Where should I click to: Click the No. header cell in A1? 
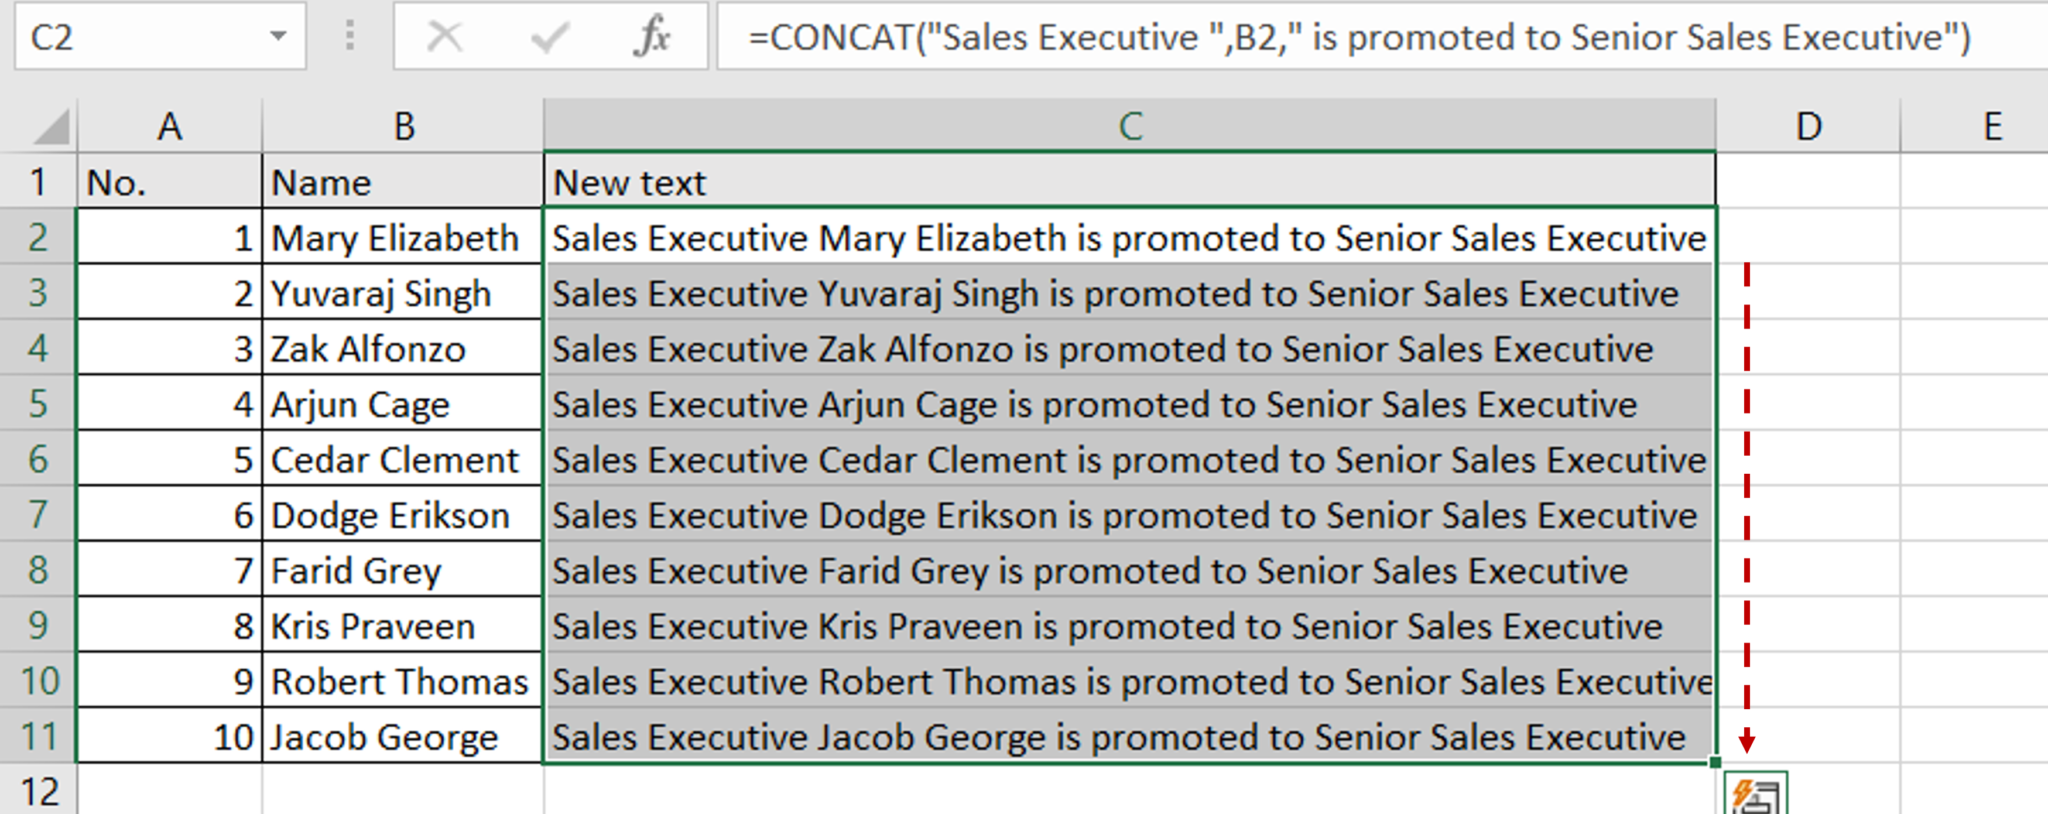(x=170, y=182)
